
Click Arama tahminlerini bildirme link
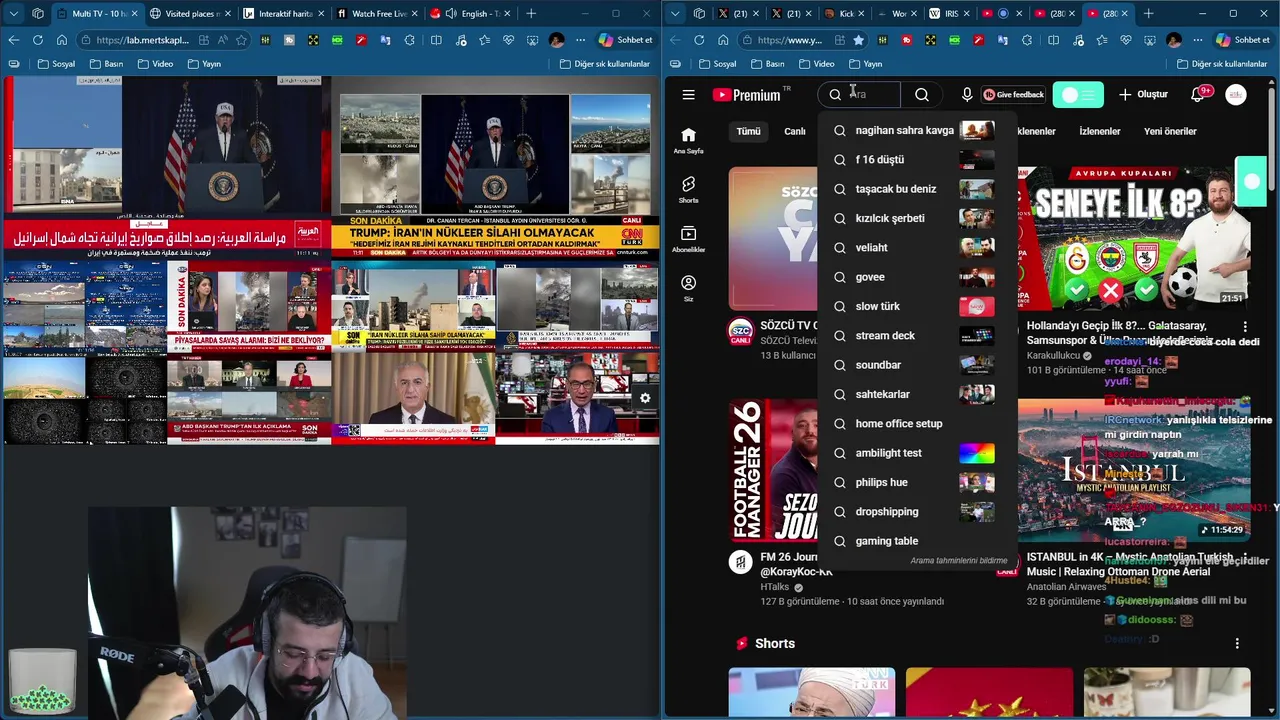point(958,561)
